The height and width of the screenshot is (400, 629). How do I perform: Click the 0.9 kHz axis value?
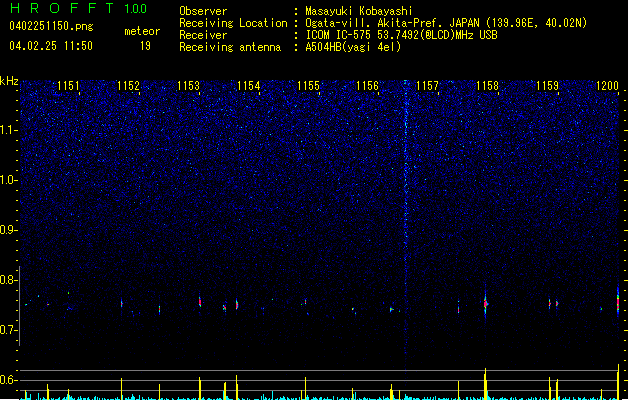(8, 230)
